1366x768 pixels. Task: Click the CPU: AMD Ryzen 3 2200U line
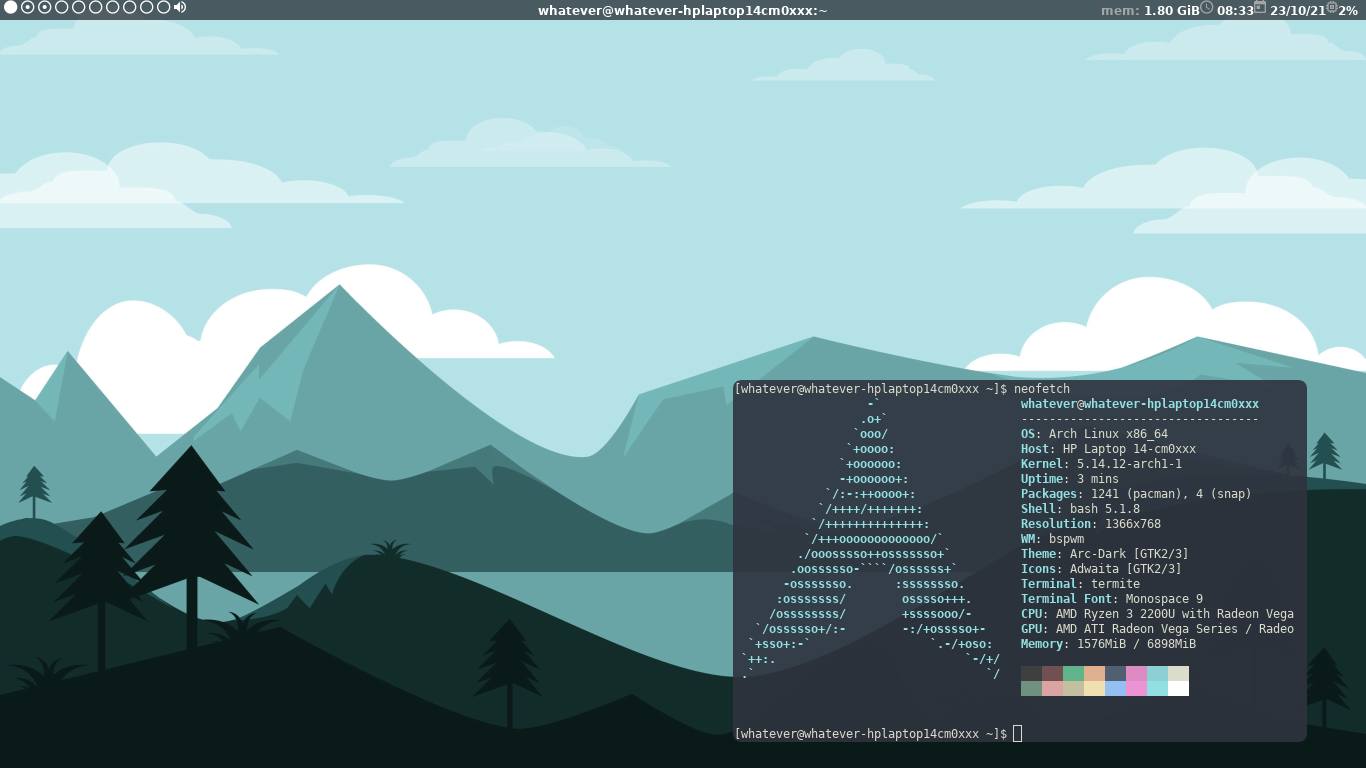tap(1157, 614)
